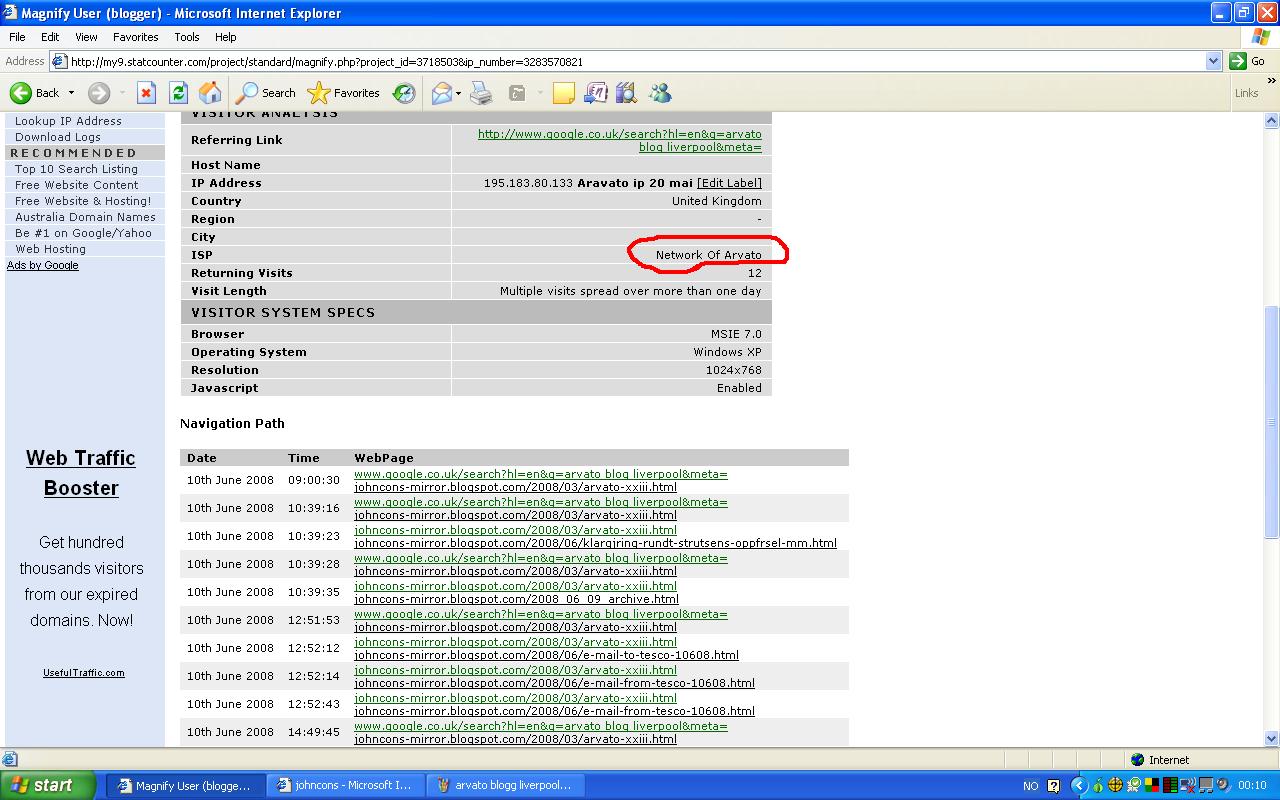Open the e-mail-to-tesco-10608.html link
The height and width of the screenshot is (800, 1280).
(x=546, y=655)
